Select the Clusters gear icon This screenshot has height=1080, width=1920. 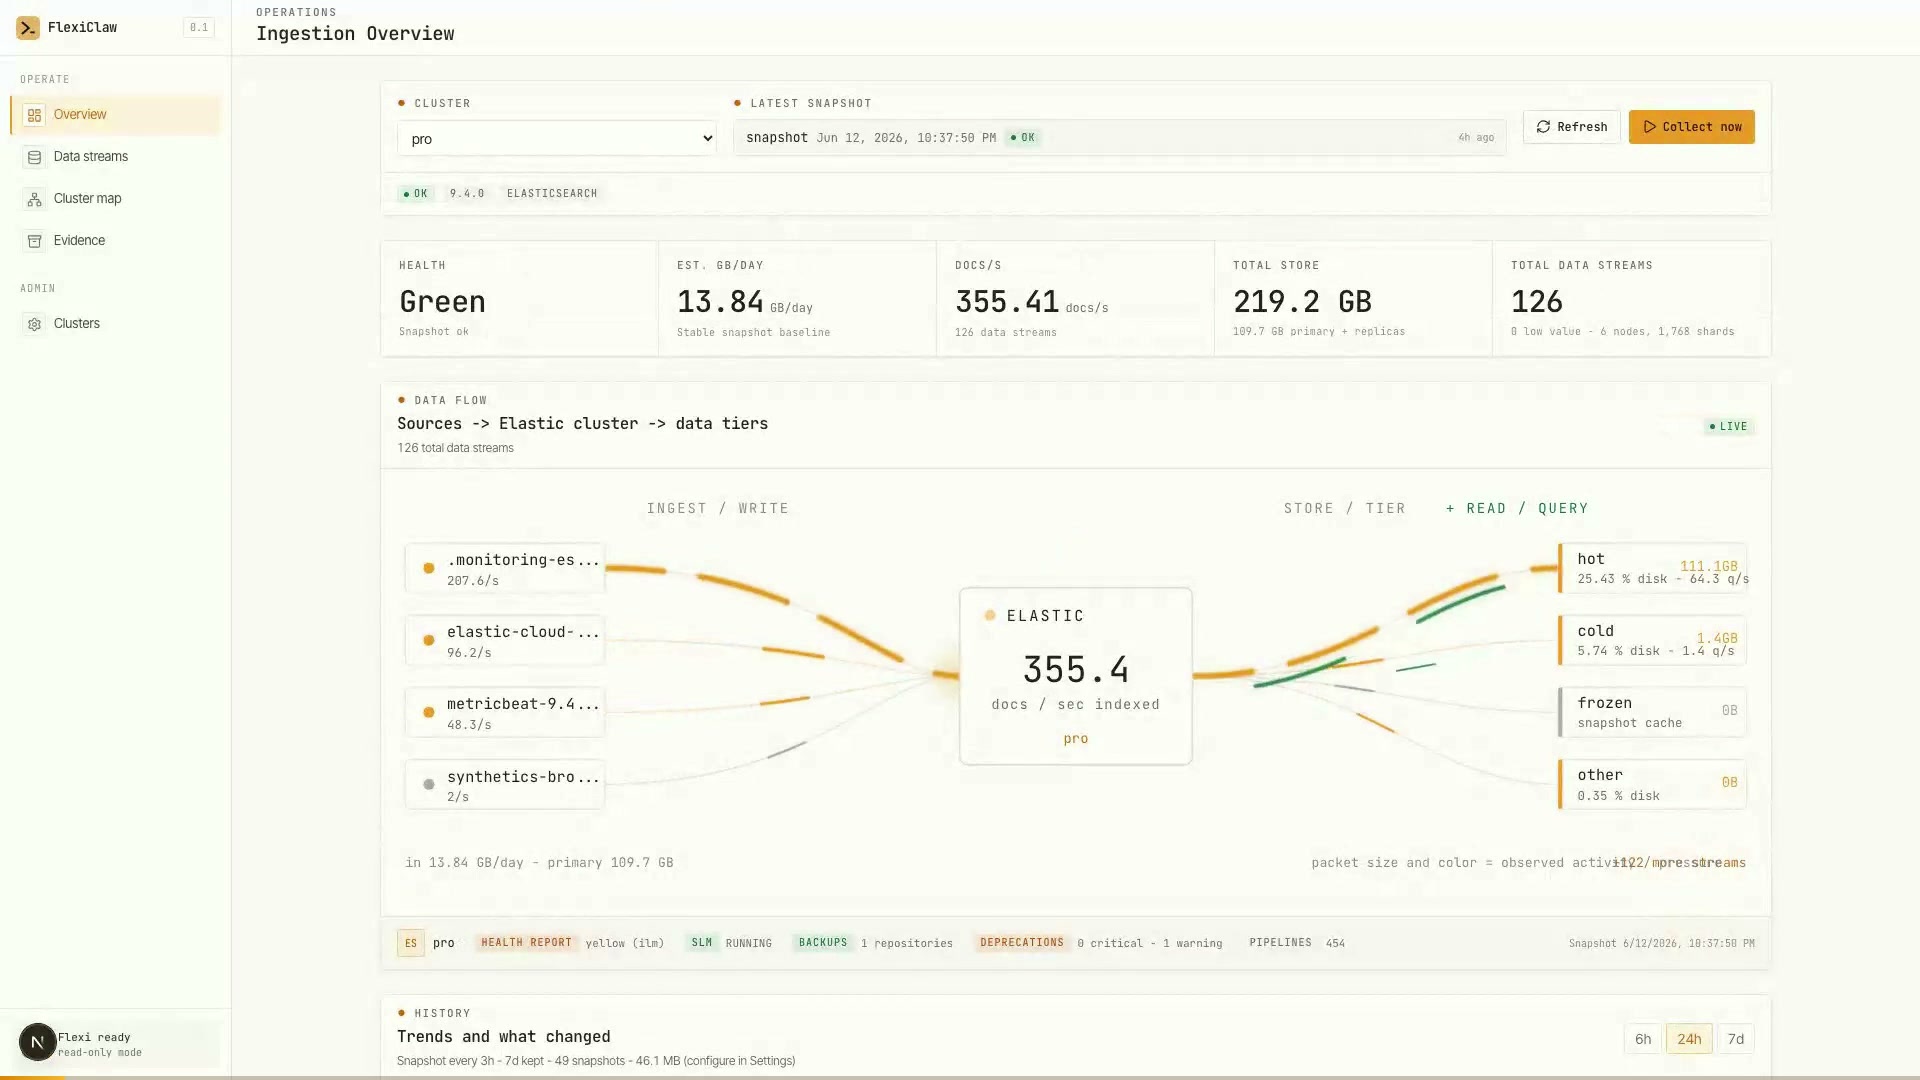pyautogui.click(x=34, y=324)
